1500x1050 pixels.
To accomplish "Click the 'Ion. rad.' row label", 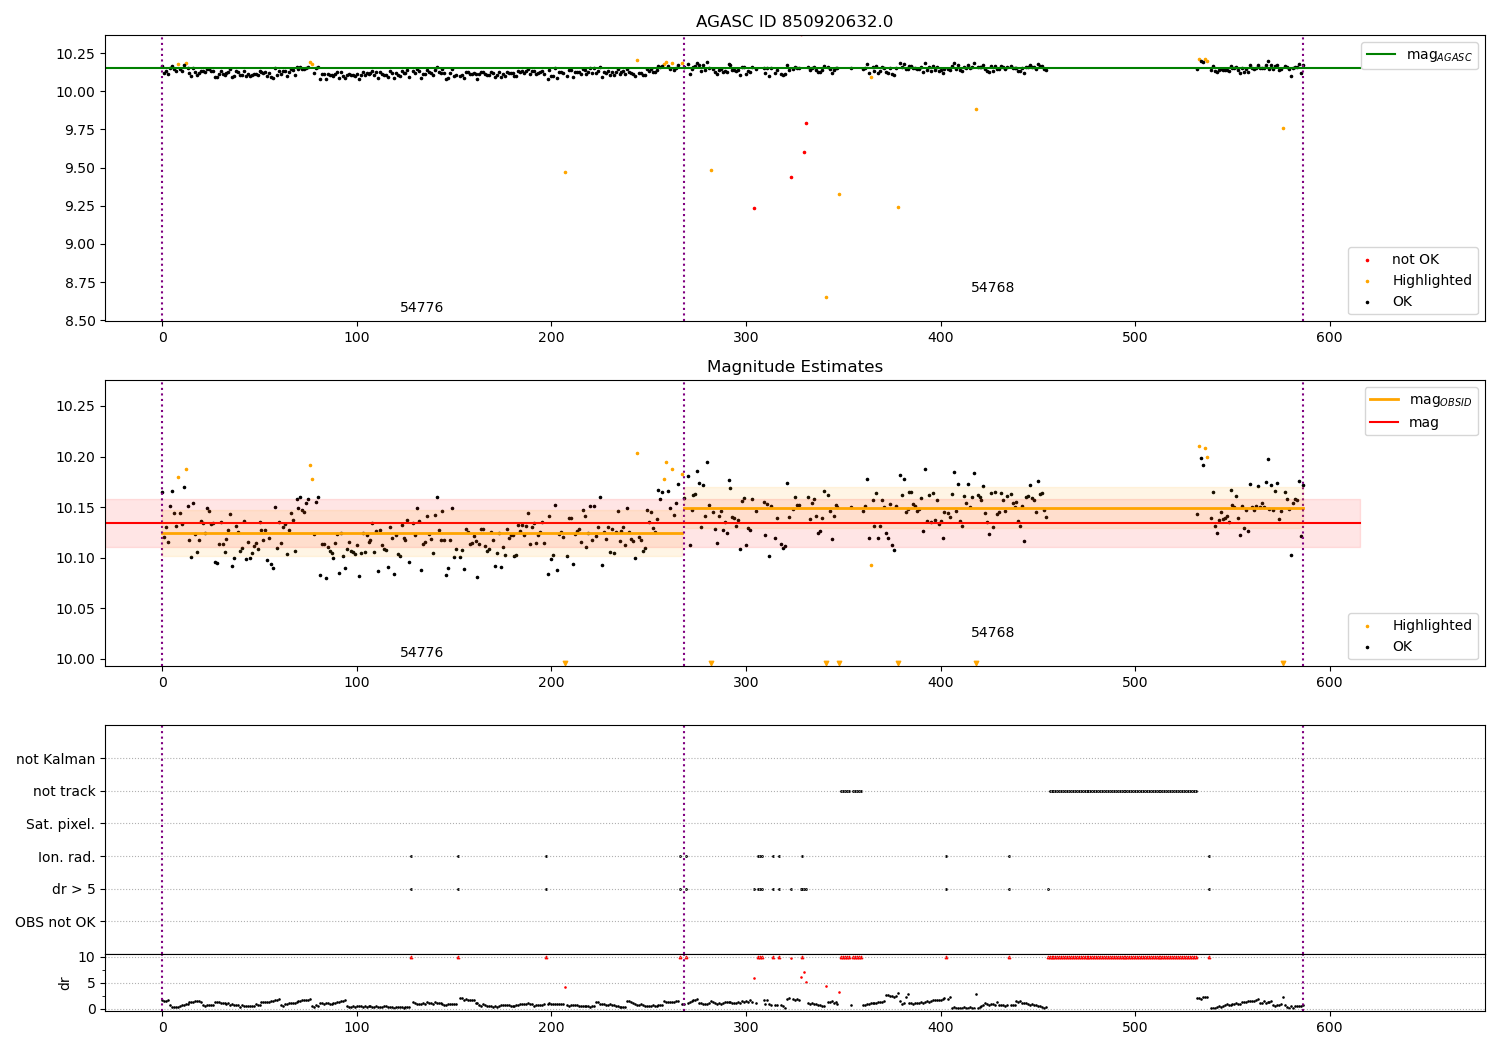I will click(67, 857).
